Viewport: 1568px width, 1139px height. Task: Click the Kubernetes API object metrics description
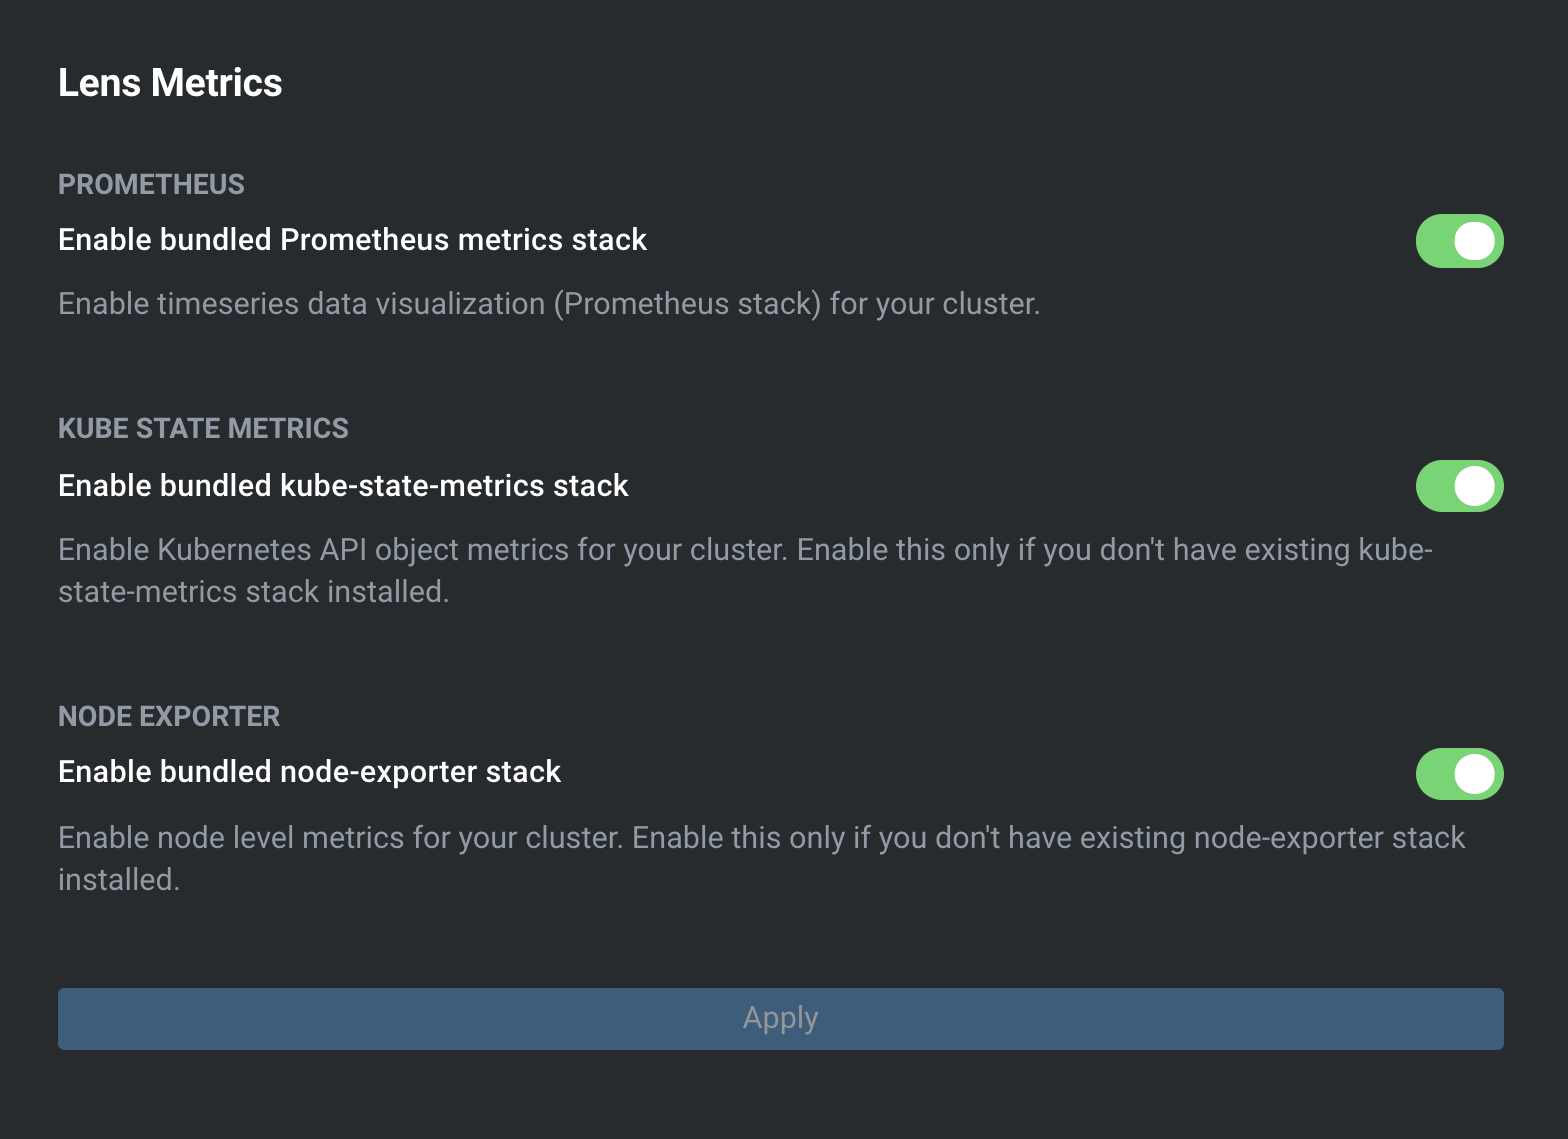(x=745, y=550)
